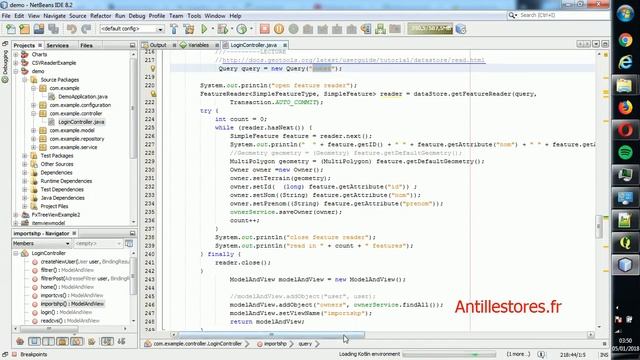Click the Windows Start orb
The width and height of the screenshot is (640, 360).
(625, 13)
